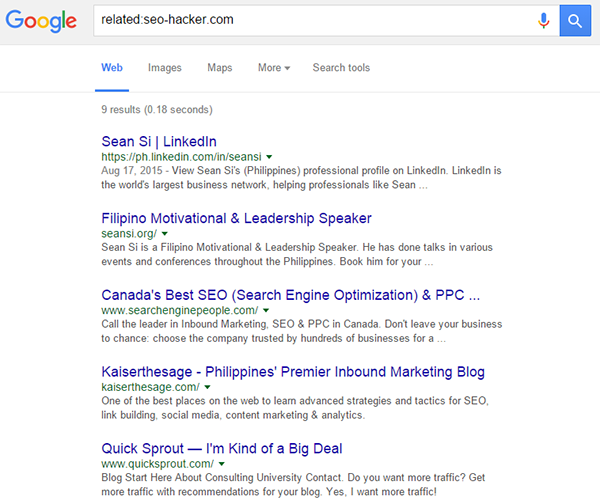600x504 pixels.
Task: Expand the More dropdown menu
Action: pyautogui.click(x=273, y=68)
